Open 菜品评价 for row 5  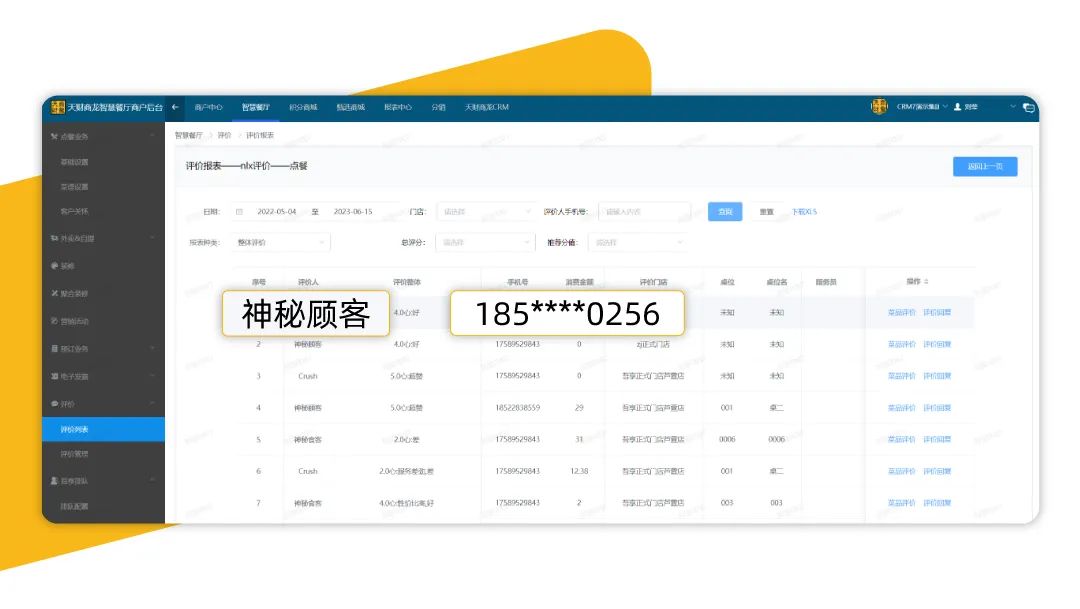click(x=902, y=440)
